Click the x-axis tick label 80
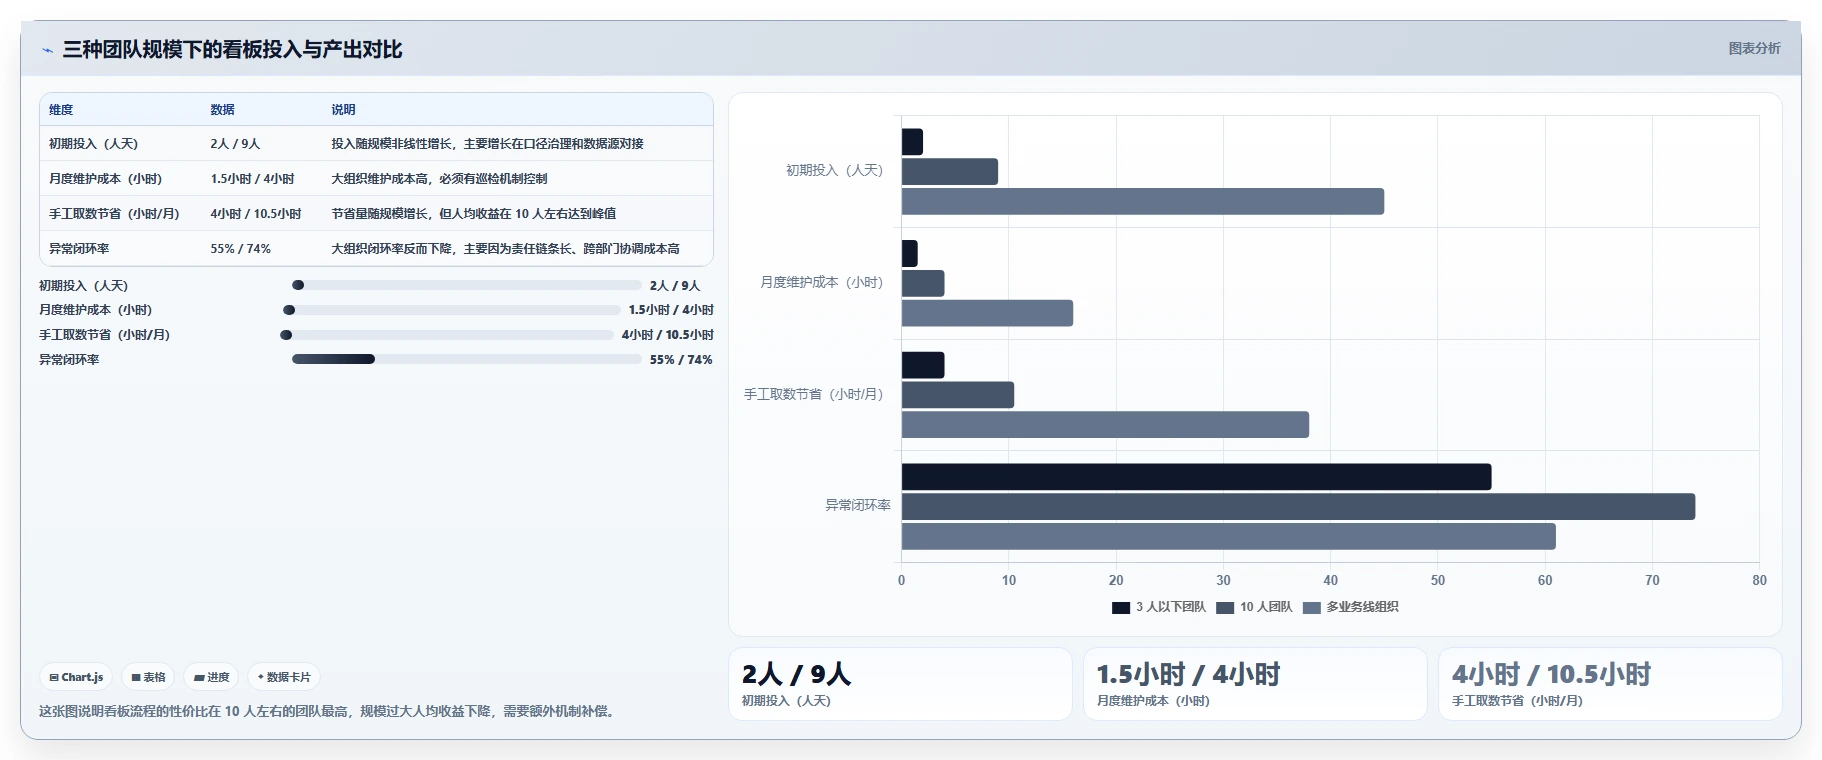1822x760 pixels. [1759, 580]
